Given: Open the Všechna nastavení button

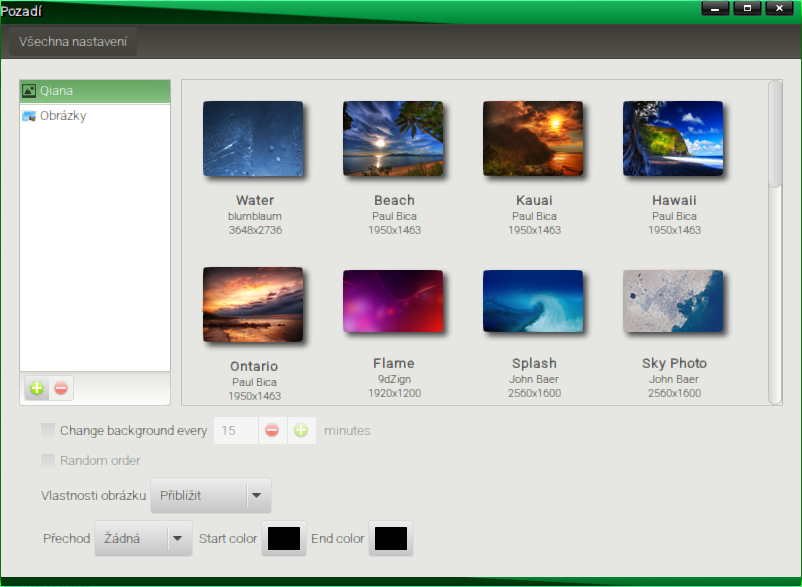Looking at the screenshot, I should pyautogui.click(x=73, y=41).
